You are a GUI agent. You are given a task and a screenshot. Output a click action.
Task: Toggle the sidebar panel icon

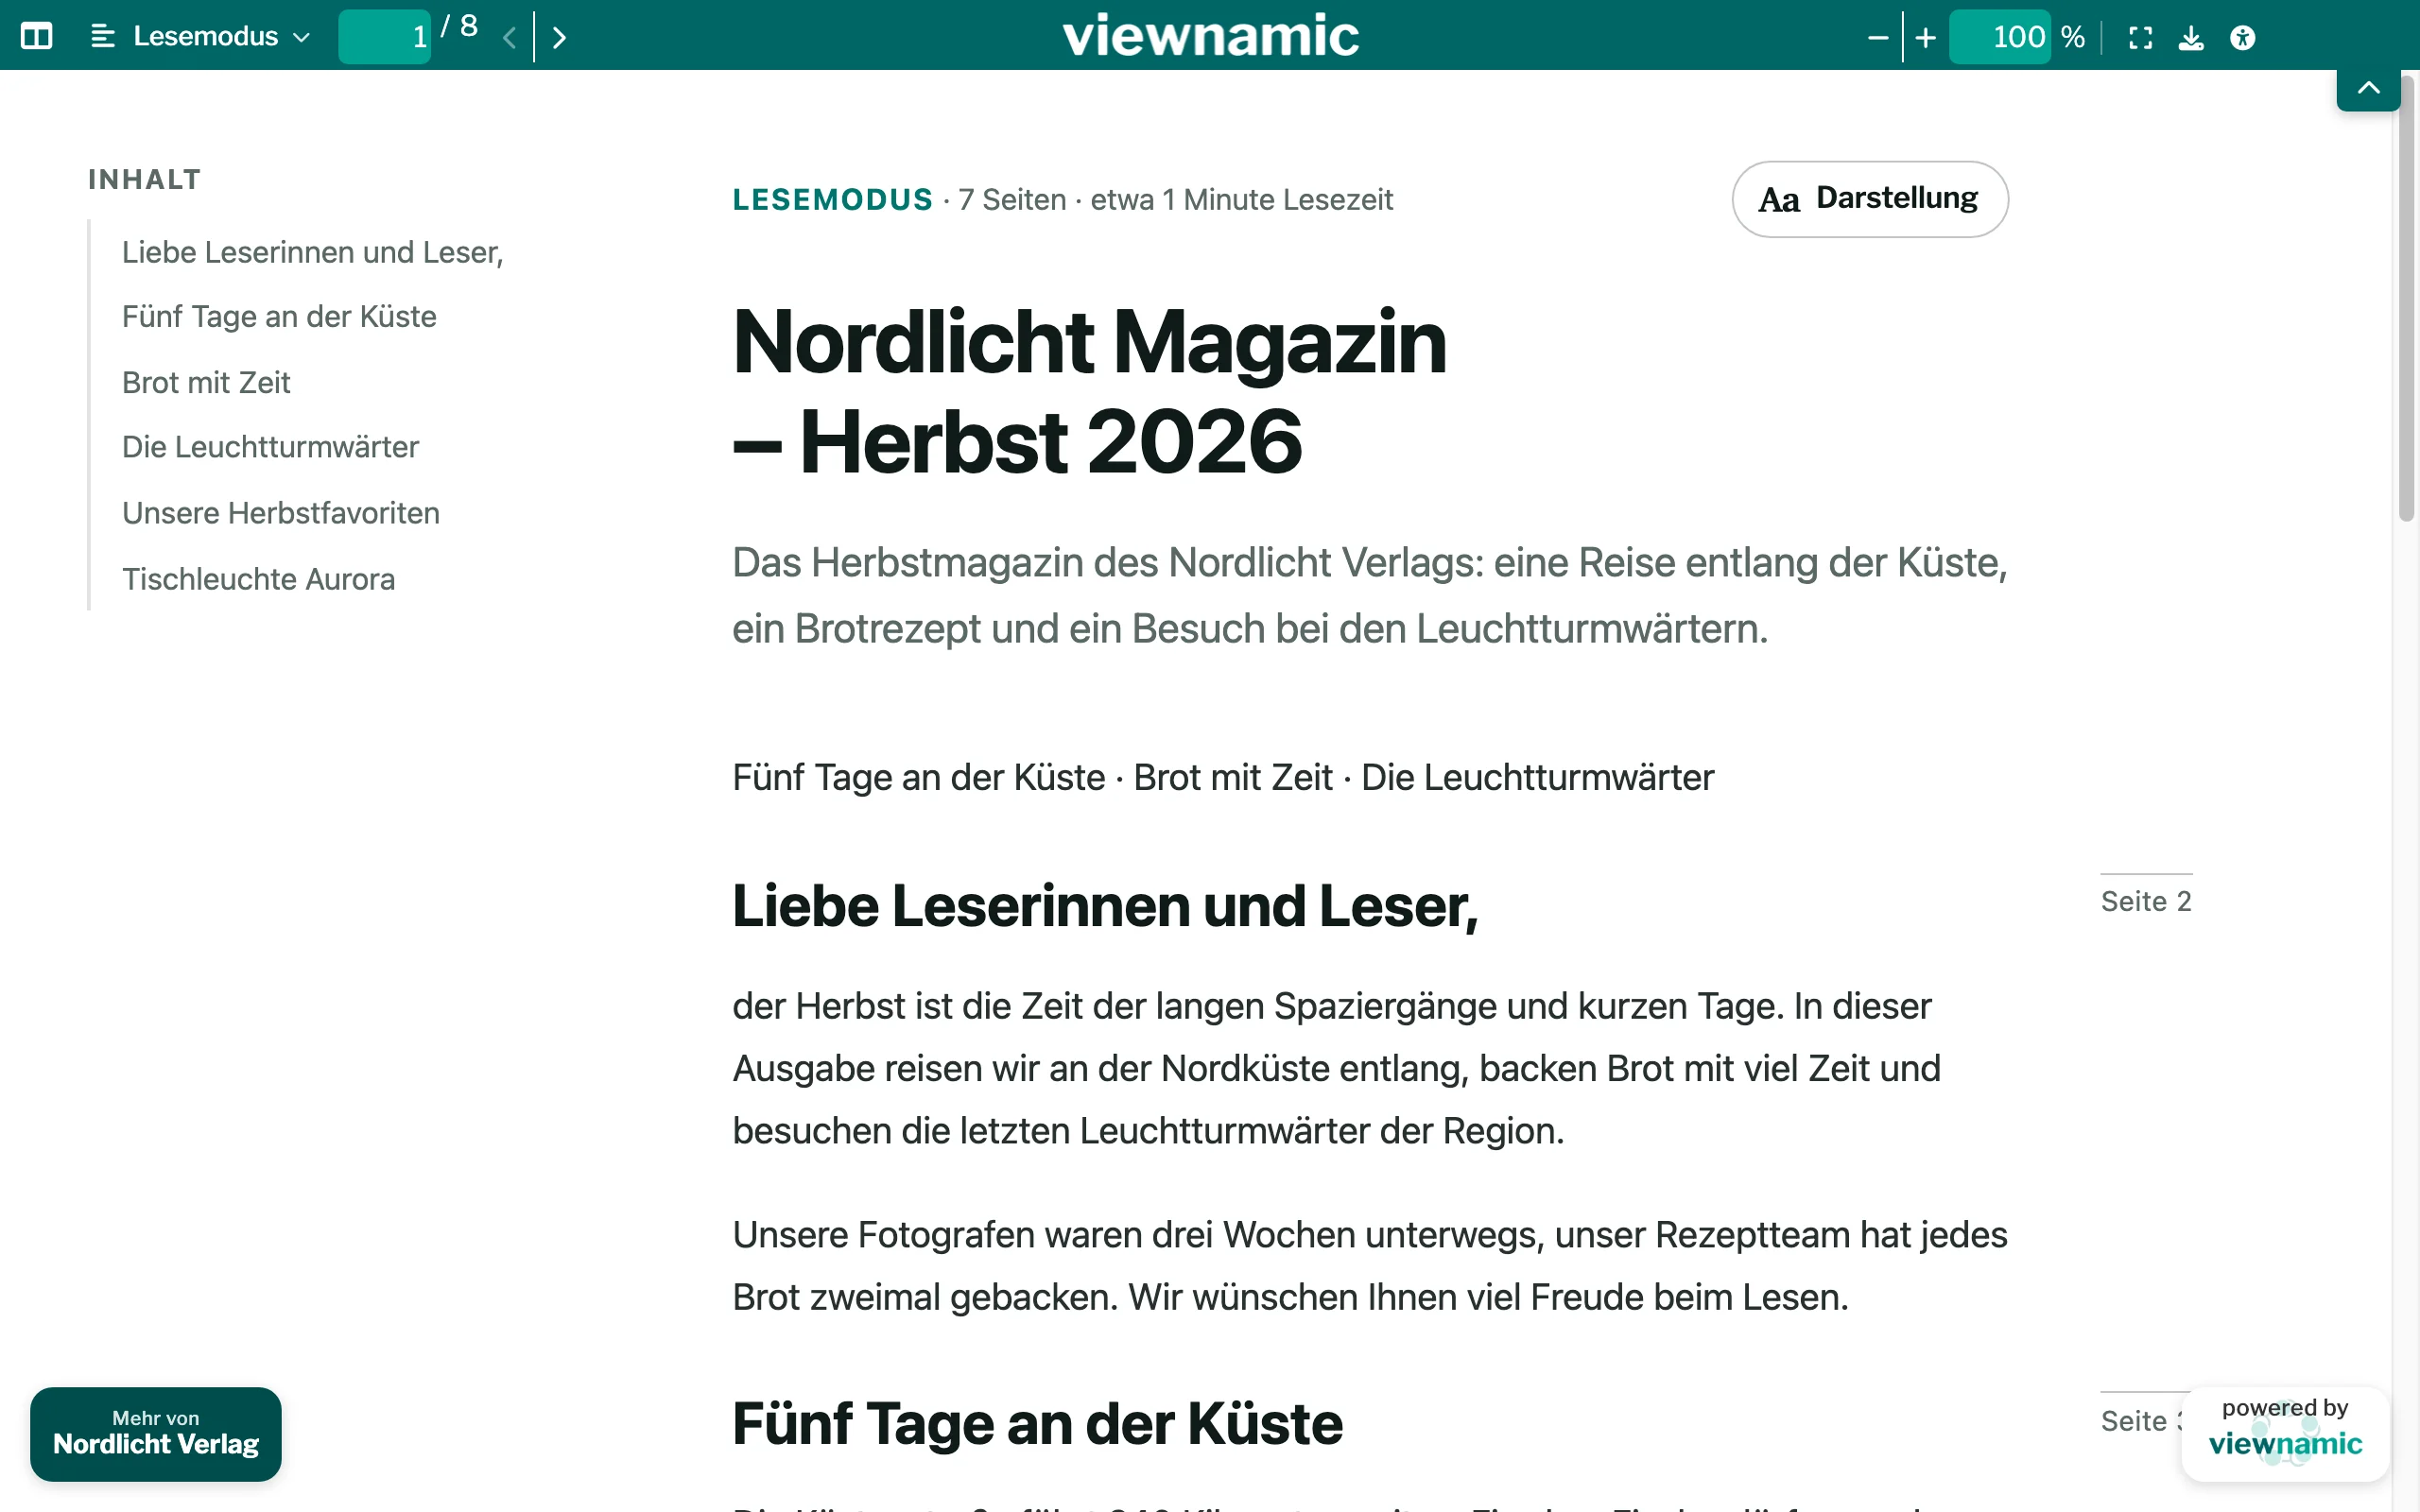[x=36, y=37]
